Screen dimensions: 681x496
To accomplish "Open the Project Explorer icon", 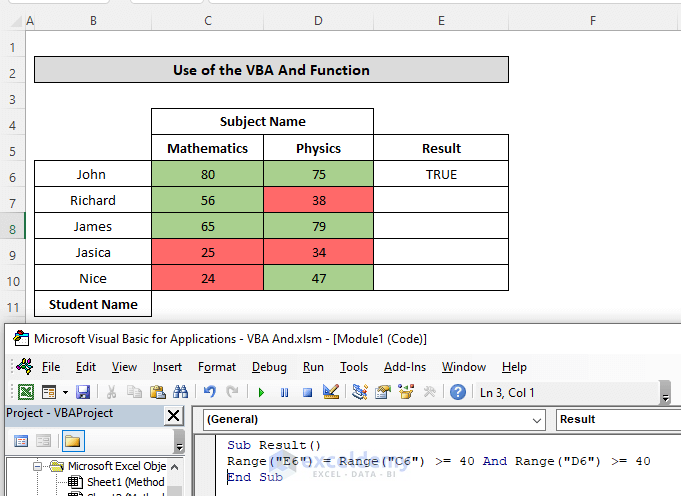I will [360, 392].
